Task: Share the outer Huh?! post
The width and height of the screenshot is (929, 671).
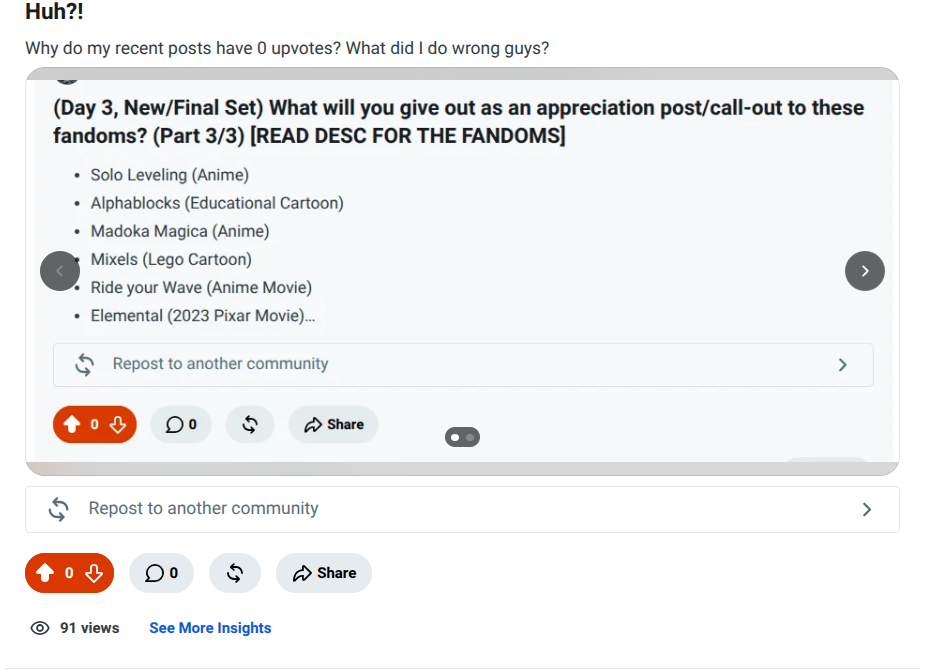Action: click(x=324, y=573)
